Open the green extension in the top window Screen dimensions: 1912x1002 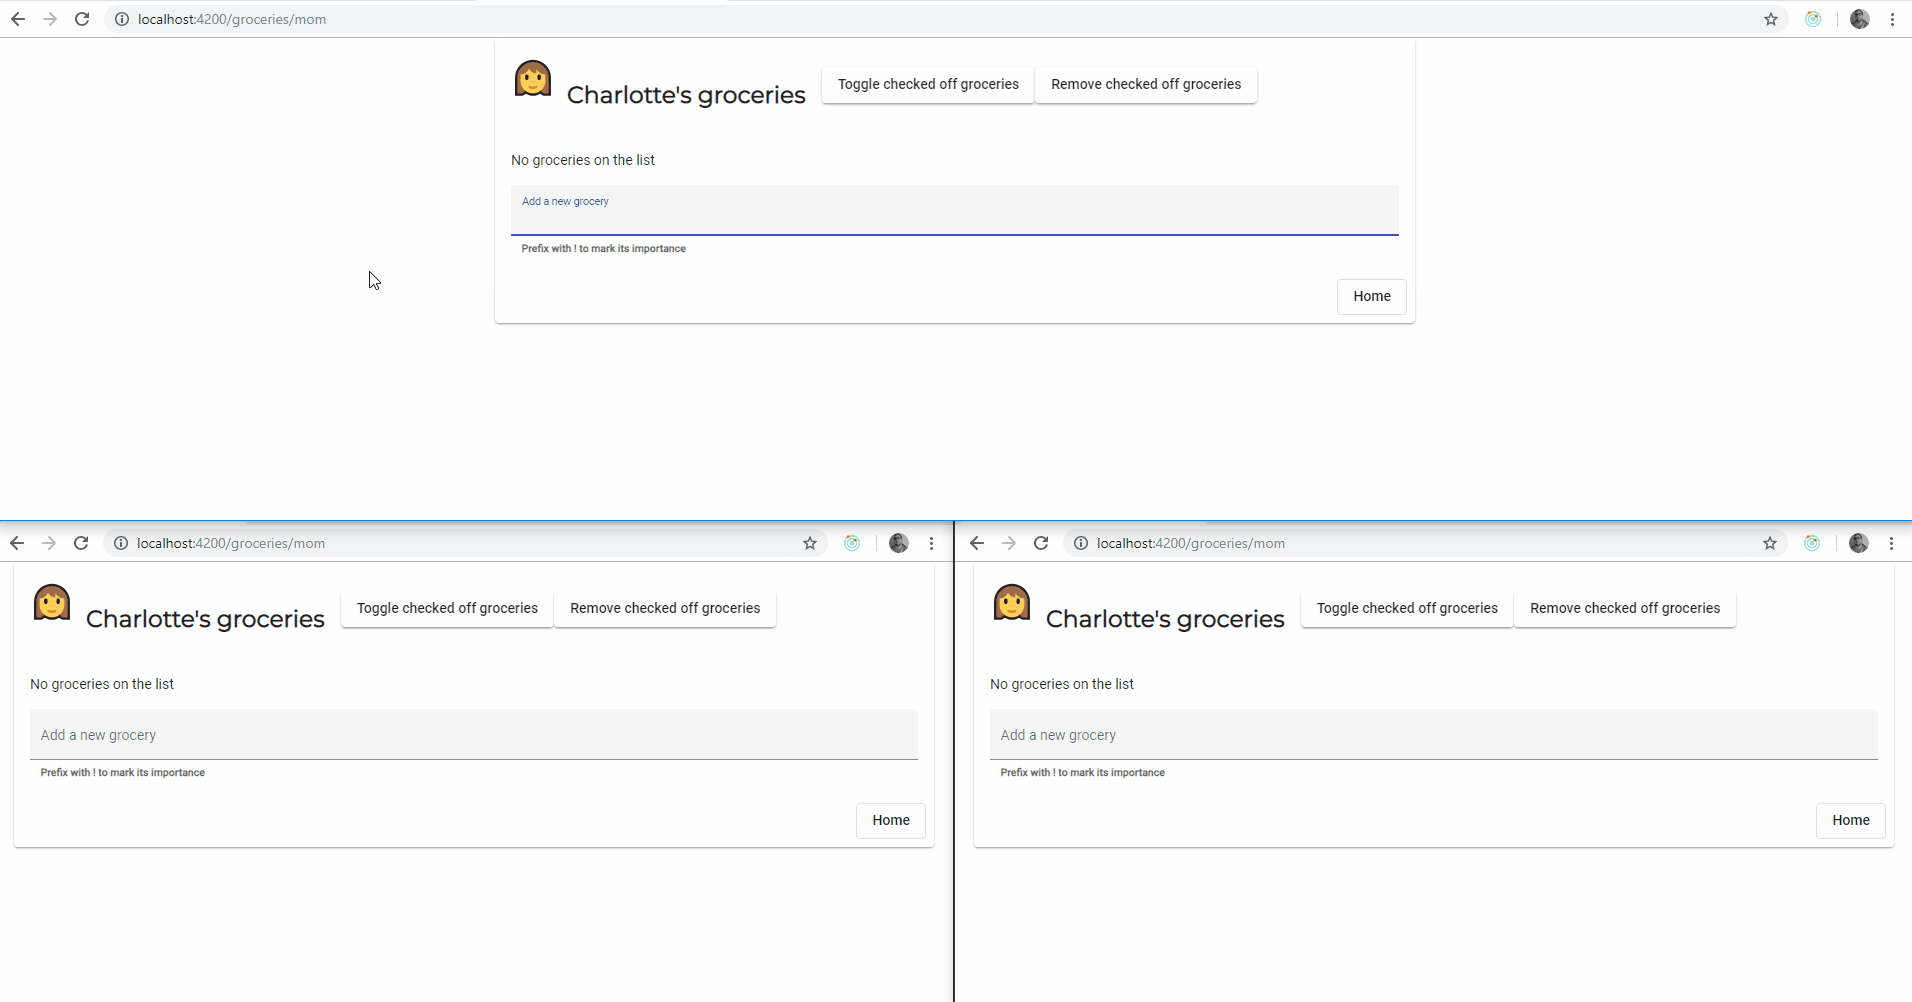[1813, 19]
